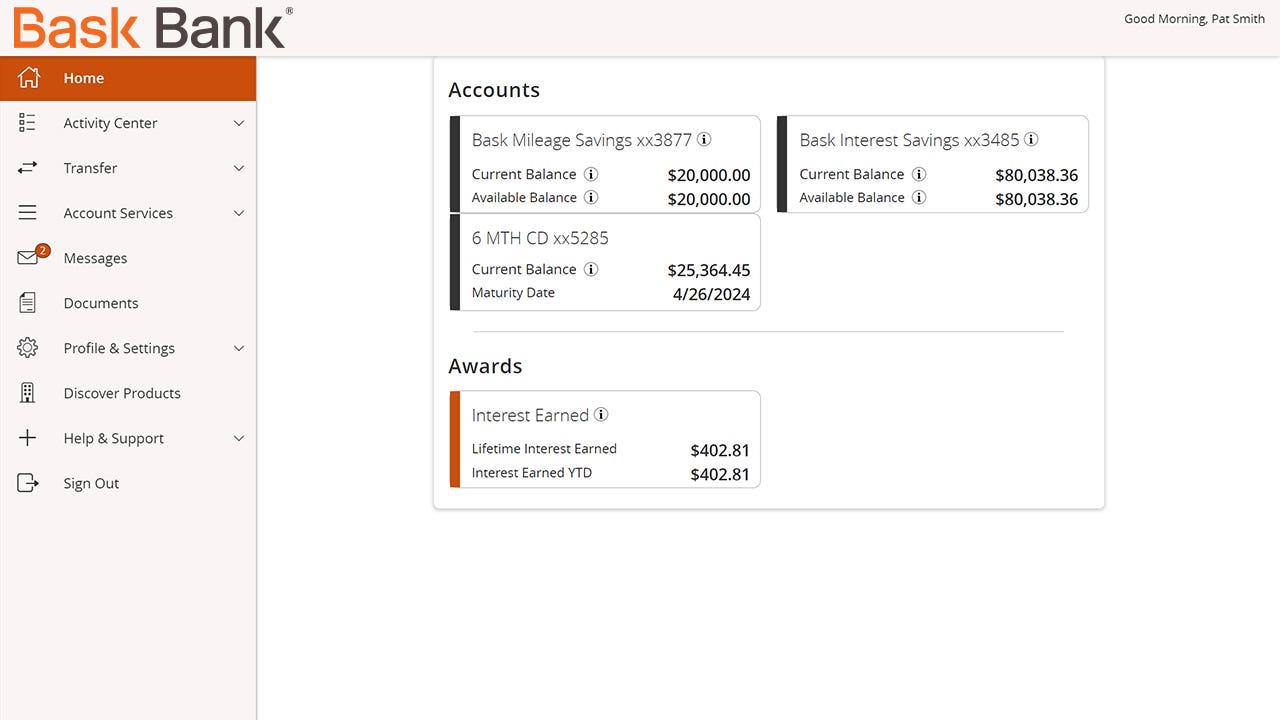
Task: Click the Home house icon in sidebar
Action: point(28,78)
